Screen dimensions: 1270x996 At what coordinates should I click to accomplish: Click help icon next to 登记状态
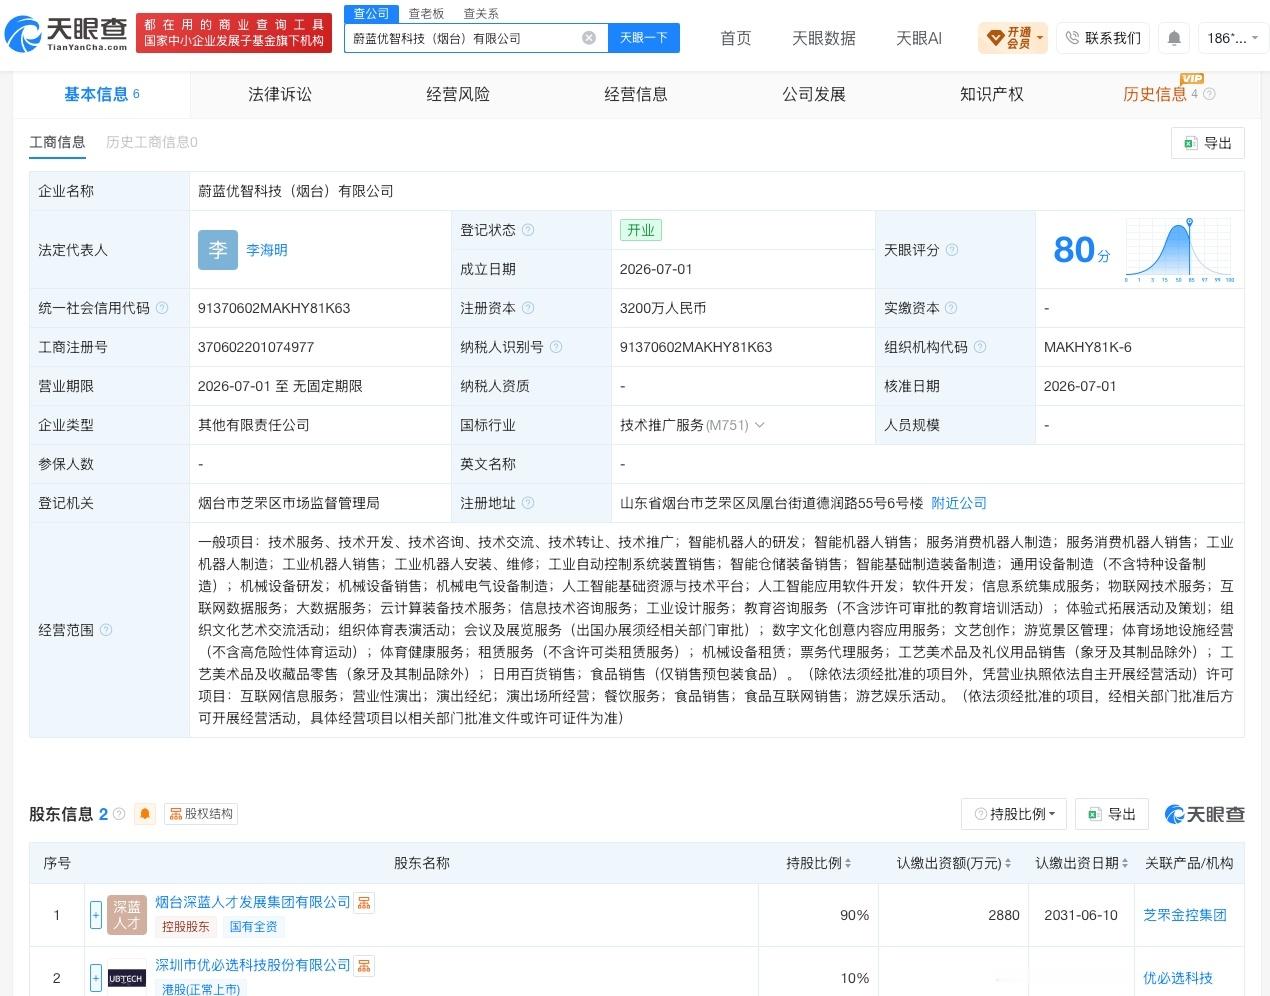click(528, 230)
